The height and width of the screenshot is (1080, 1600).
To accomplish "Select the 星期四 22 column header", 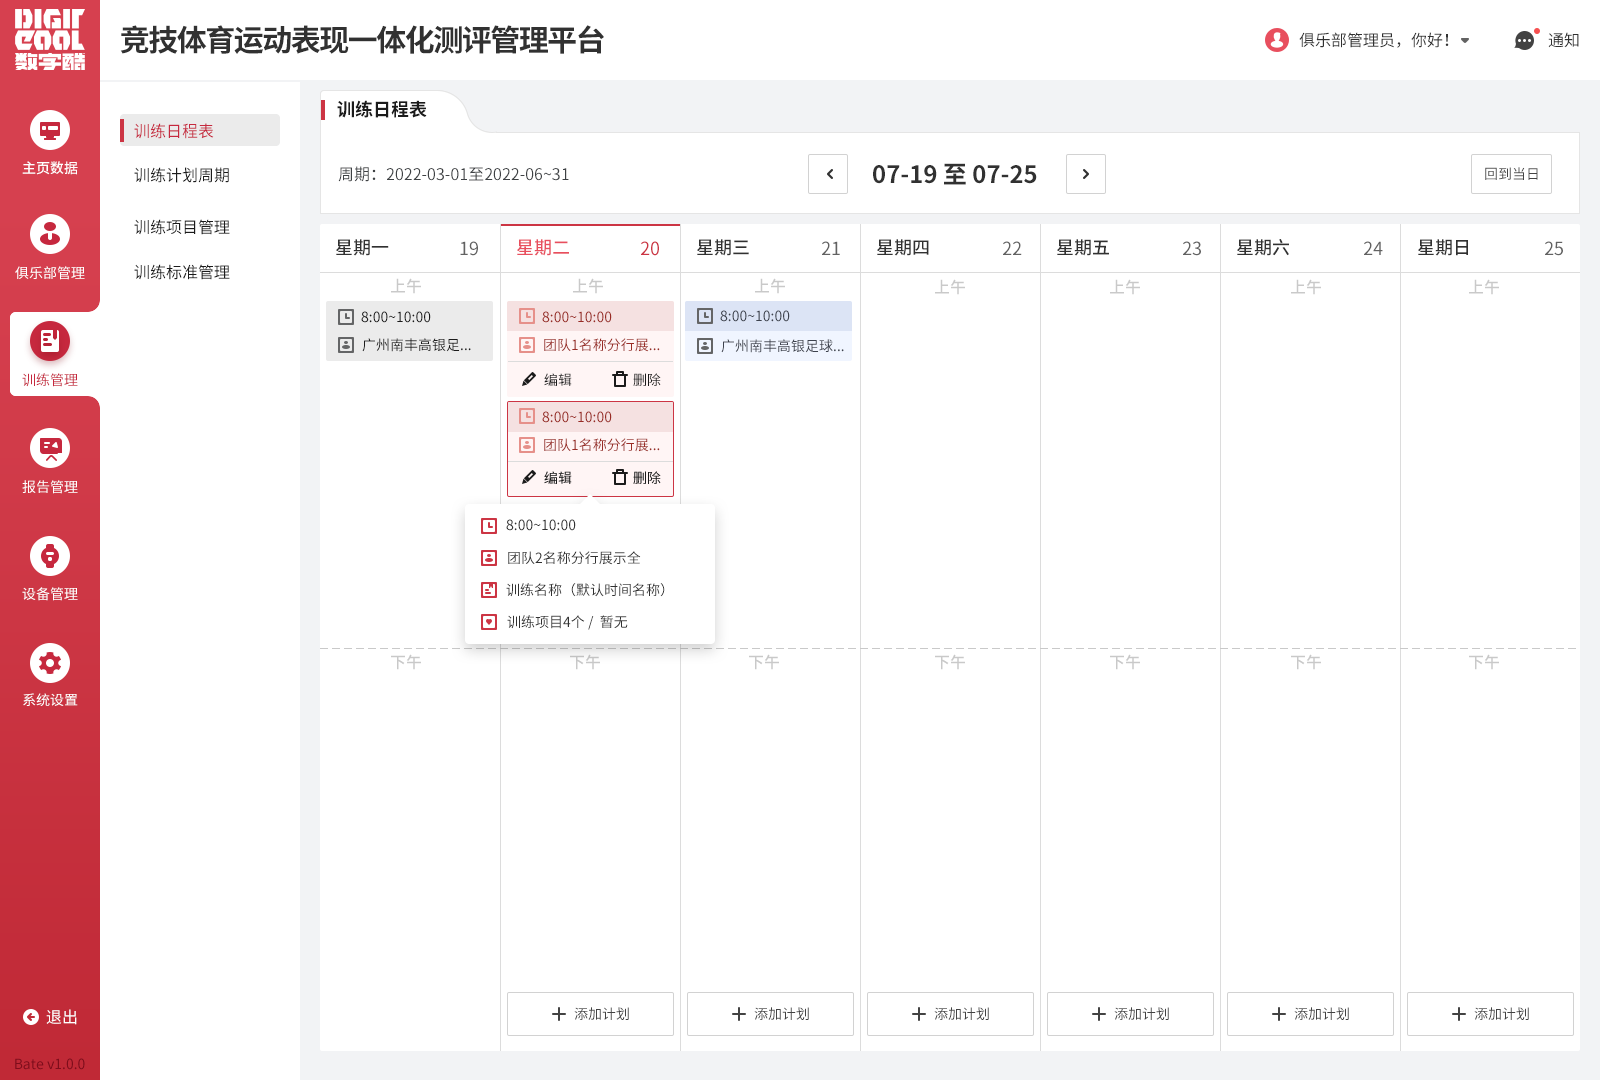I will click(x=950, y=248).
